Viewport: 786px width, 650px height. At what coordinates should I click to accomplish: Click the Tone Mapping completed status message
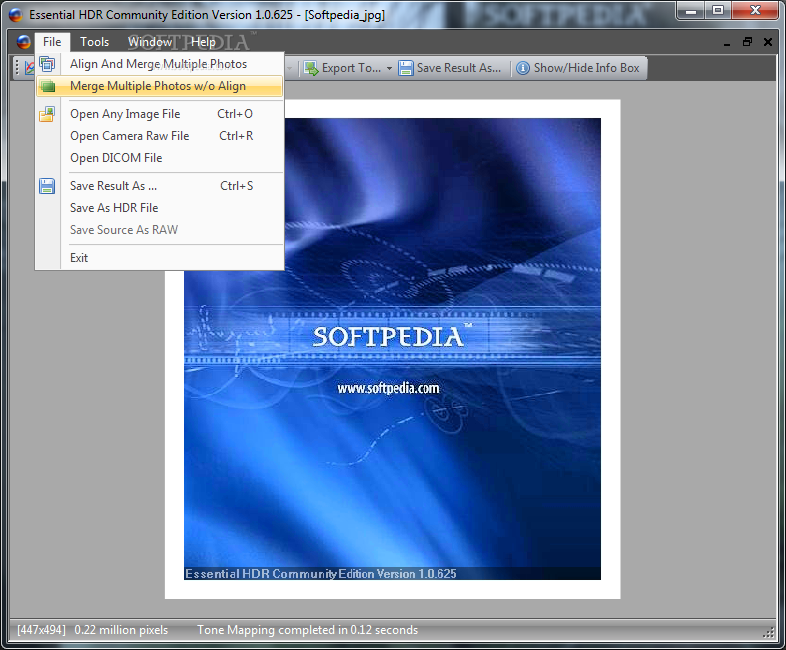[x=307, y=630]
